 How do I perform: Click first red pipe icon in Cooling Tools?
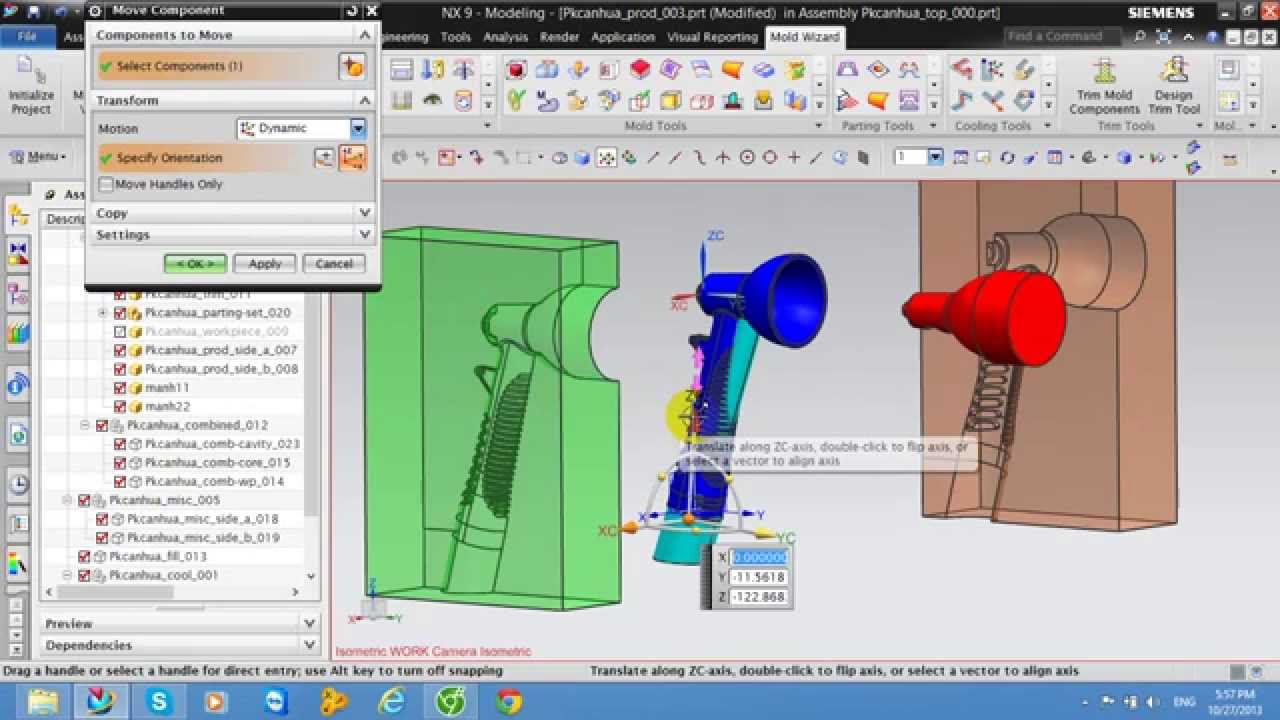(x=962, y=70)
